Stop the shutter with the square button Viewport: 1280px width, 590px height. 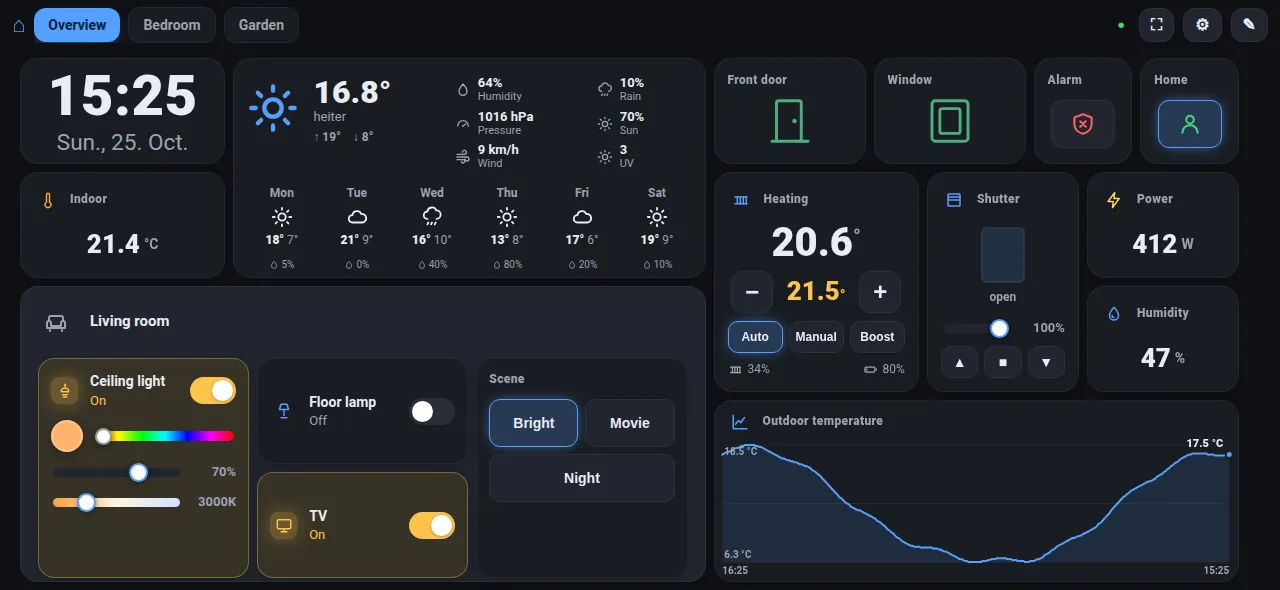pyautogui.click(x=1003, y=362)
